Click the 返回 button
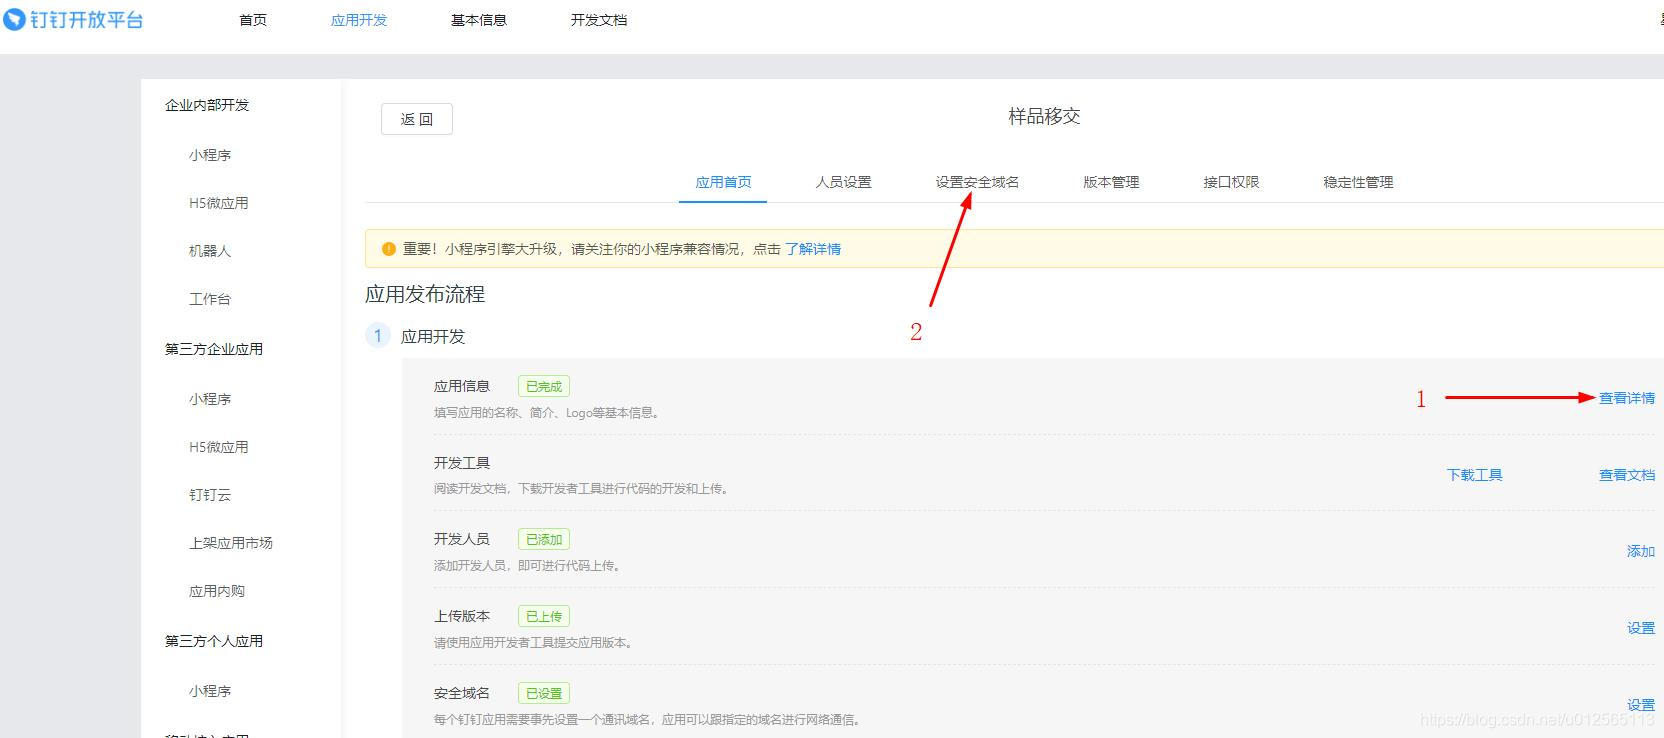Screen dimensions: 1664x738 click(x=417, y=119)
